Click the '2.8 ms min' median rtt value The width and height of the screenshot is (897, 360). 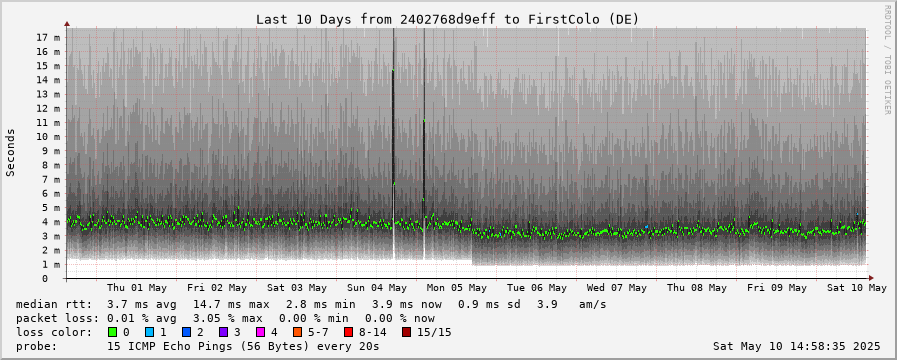click(320, 304)
